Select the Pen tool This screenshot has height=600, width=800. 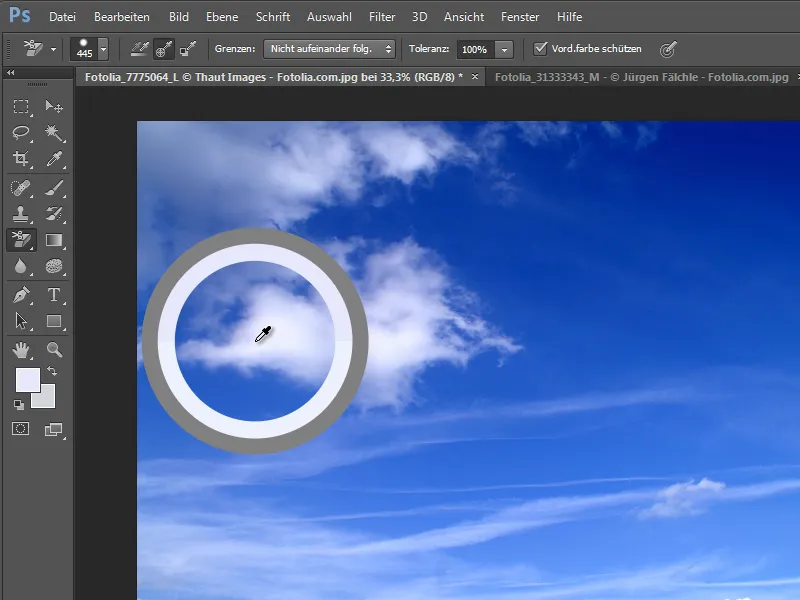tap(21, 295)
